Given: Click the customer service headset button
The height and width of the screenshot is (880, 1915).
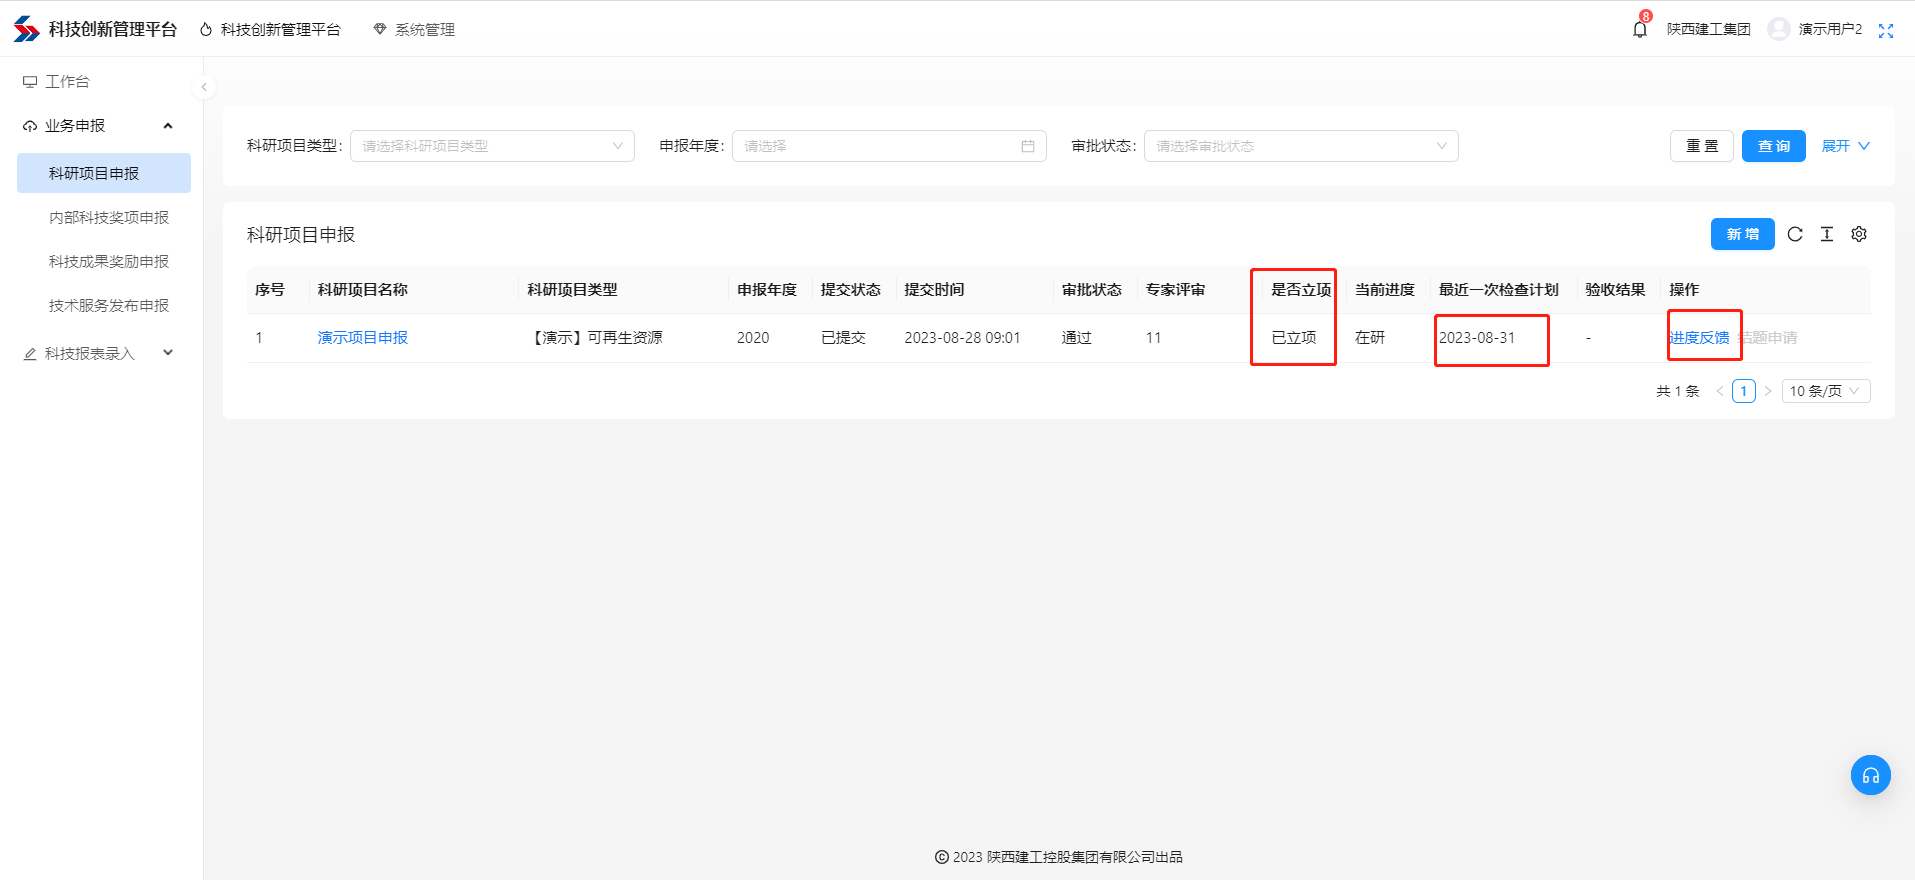Looking at the screenshot, I should click(x=1870, y=775).
